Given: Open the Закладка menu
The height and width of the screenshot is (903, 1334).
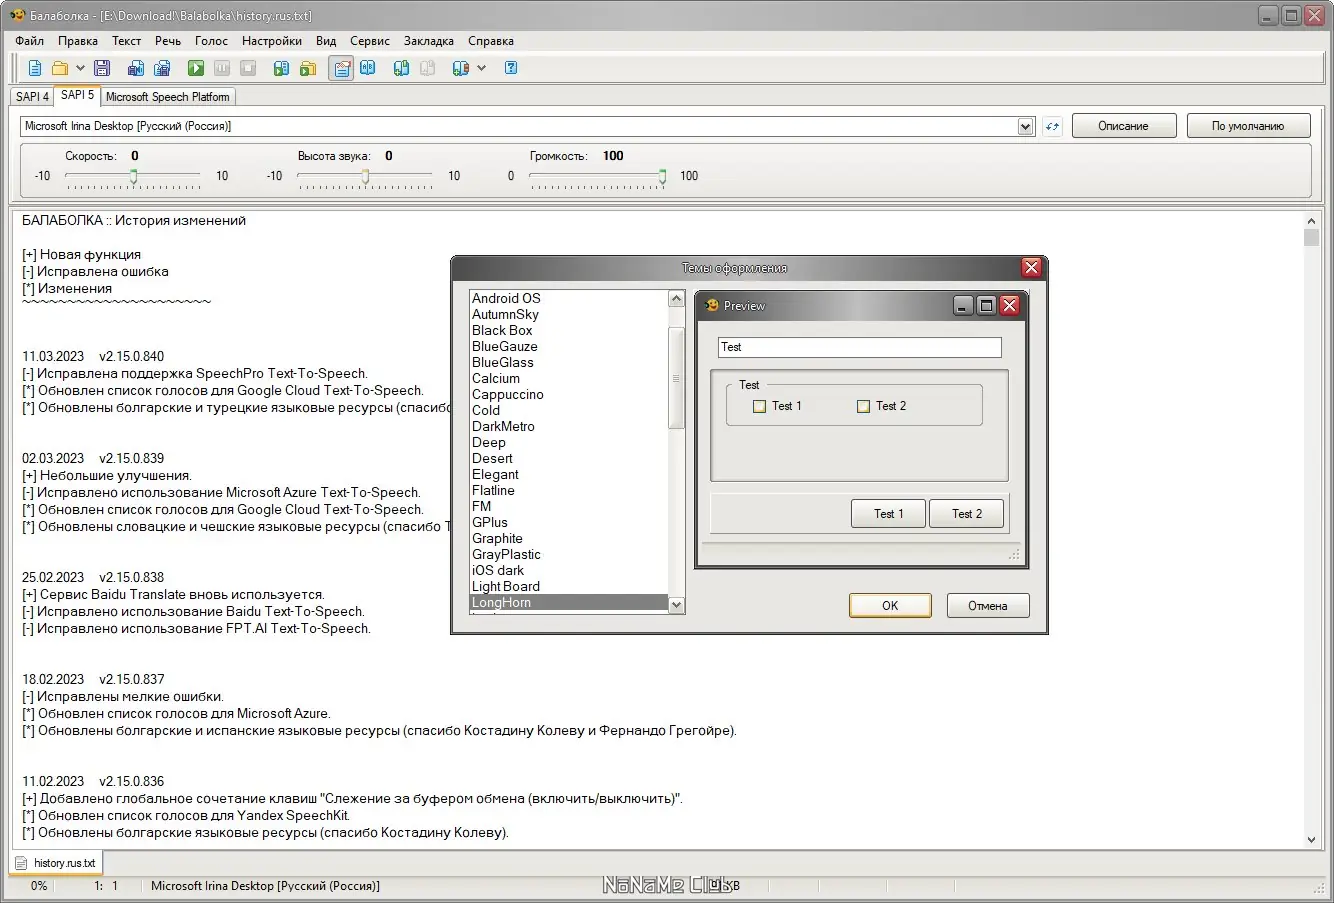Looking at the screenshot, I should (429, 41).
